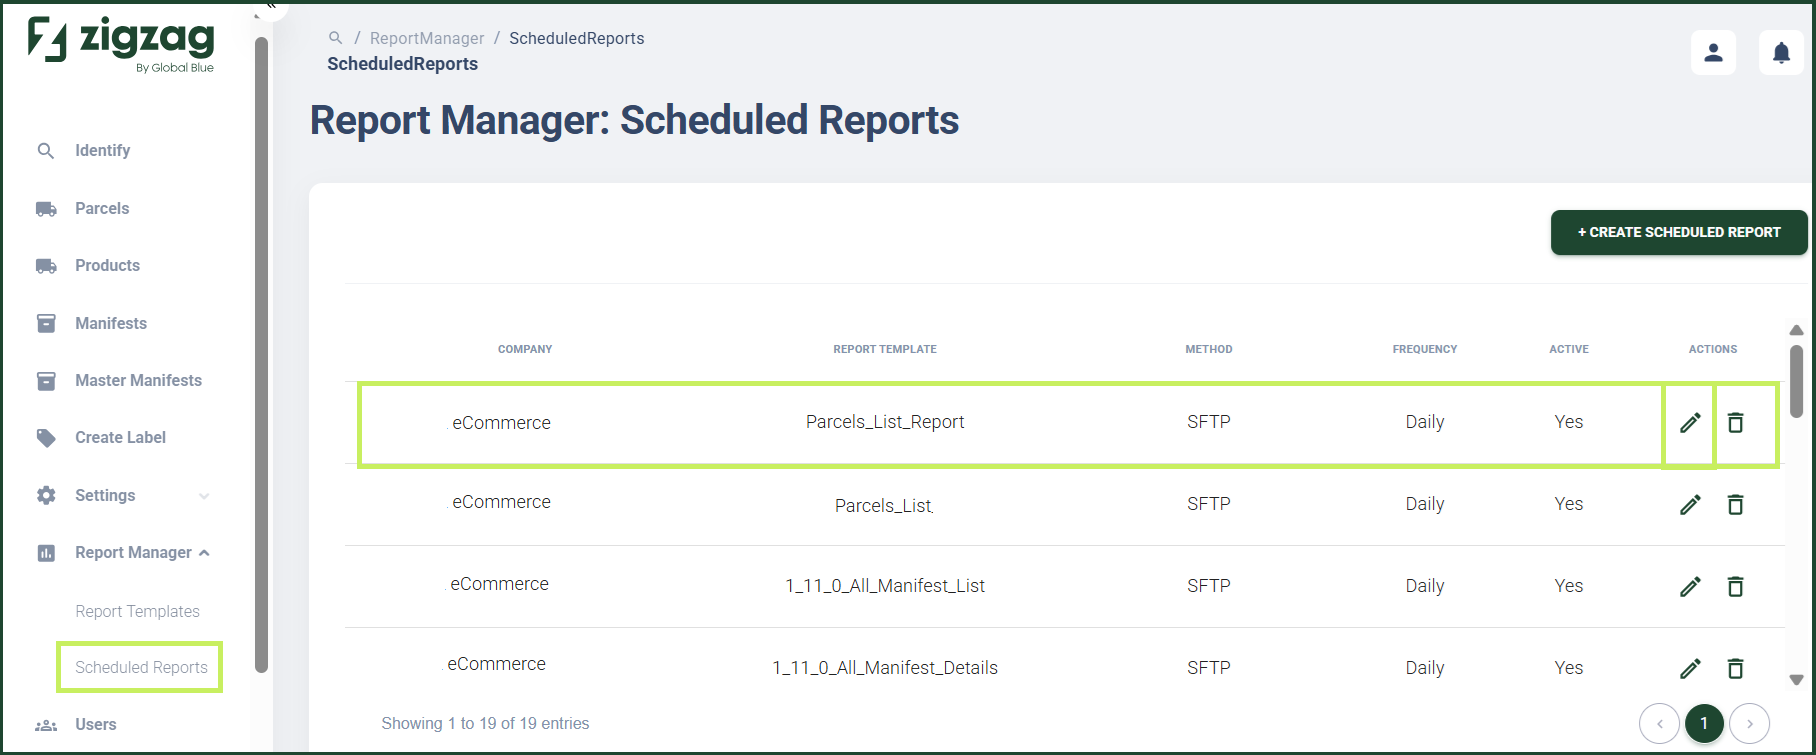Viewport: 1816px width, 755px height.
Task: Select page 1 in pagination
Action: pos(1704,724)
